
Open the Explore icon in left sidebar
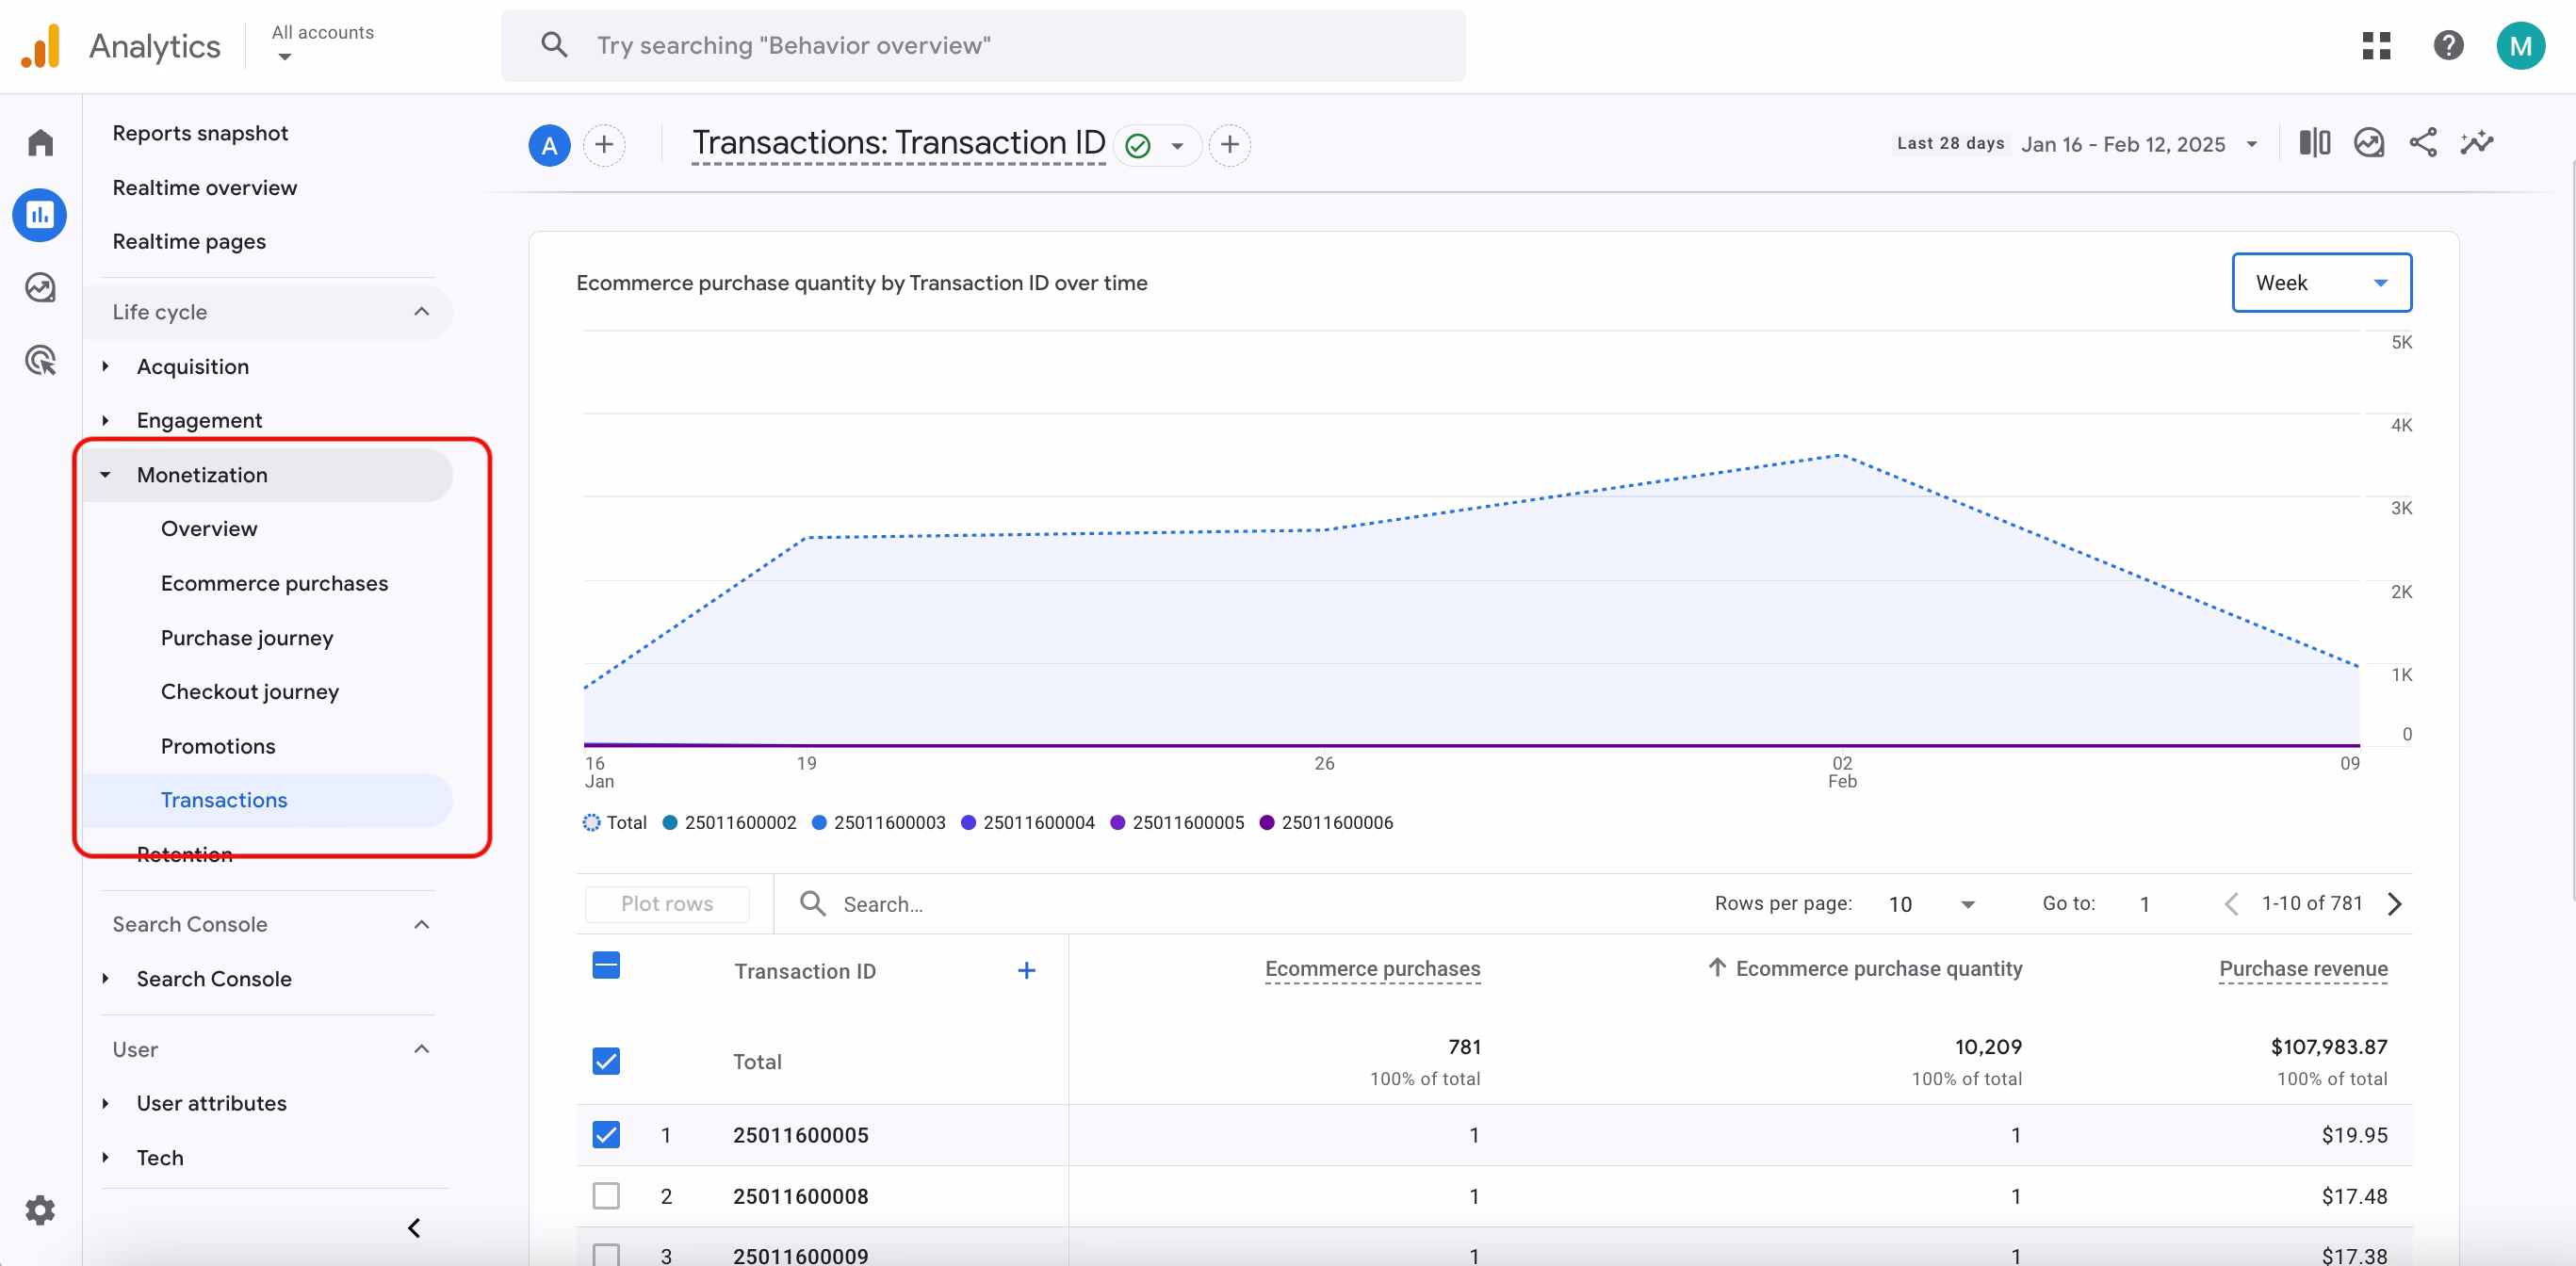click(x=40, y=288)
